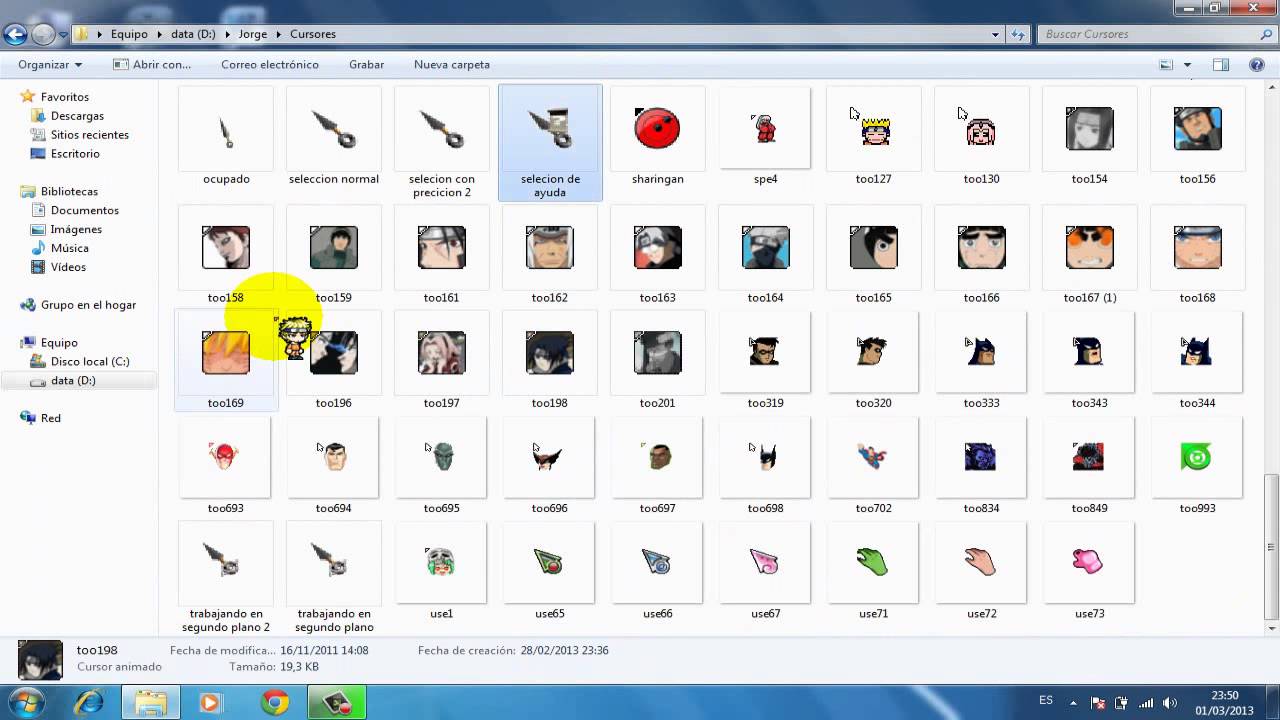This screenshot has width=1280, height=720.
Task: Open the Imágenes library
Action: coord(76,230)
